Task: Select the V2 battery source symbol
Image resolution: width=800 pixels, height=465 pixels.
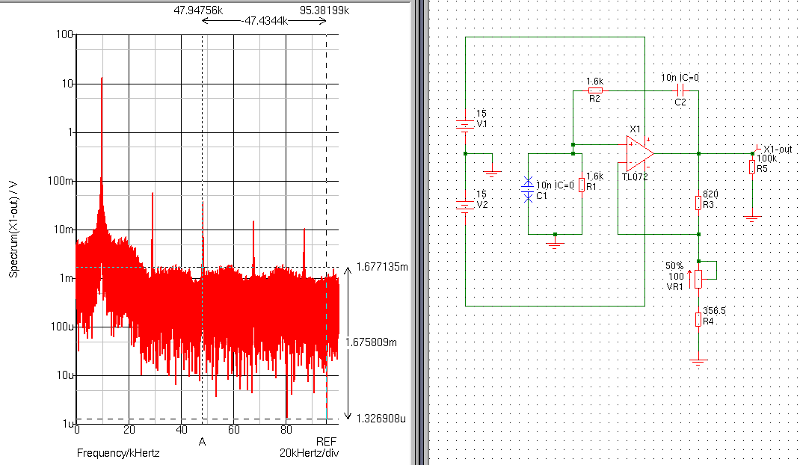Action: pyautogui.click(x=464, y=206)
